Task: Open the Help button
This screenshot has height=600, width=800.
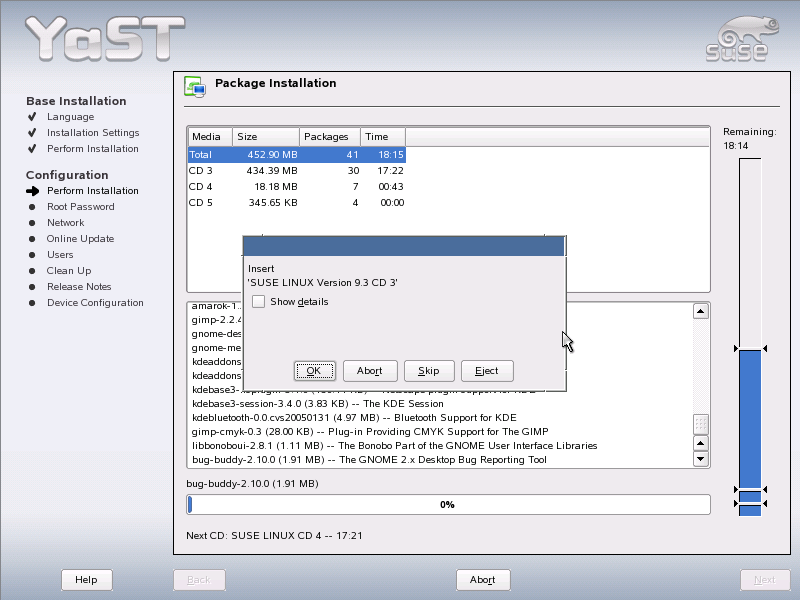Action: [x=86, y=580]
